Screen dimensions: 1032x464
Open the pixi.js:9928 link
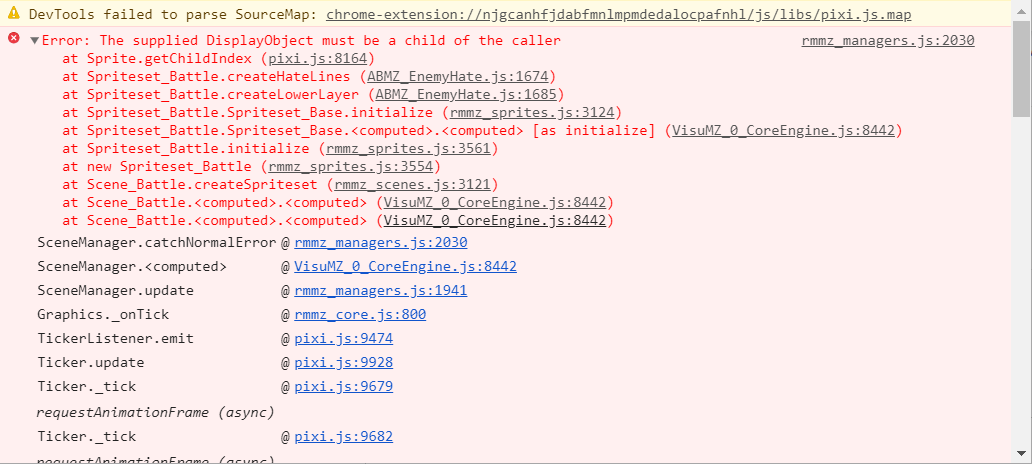(x=344, y=363)
